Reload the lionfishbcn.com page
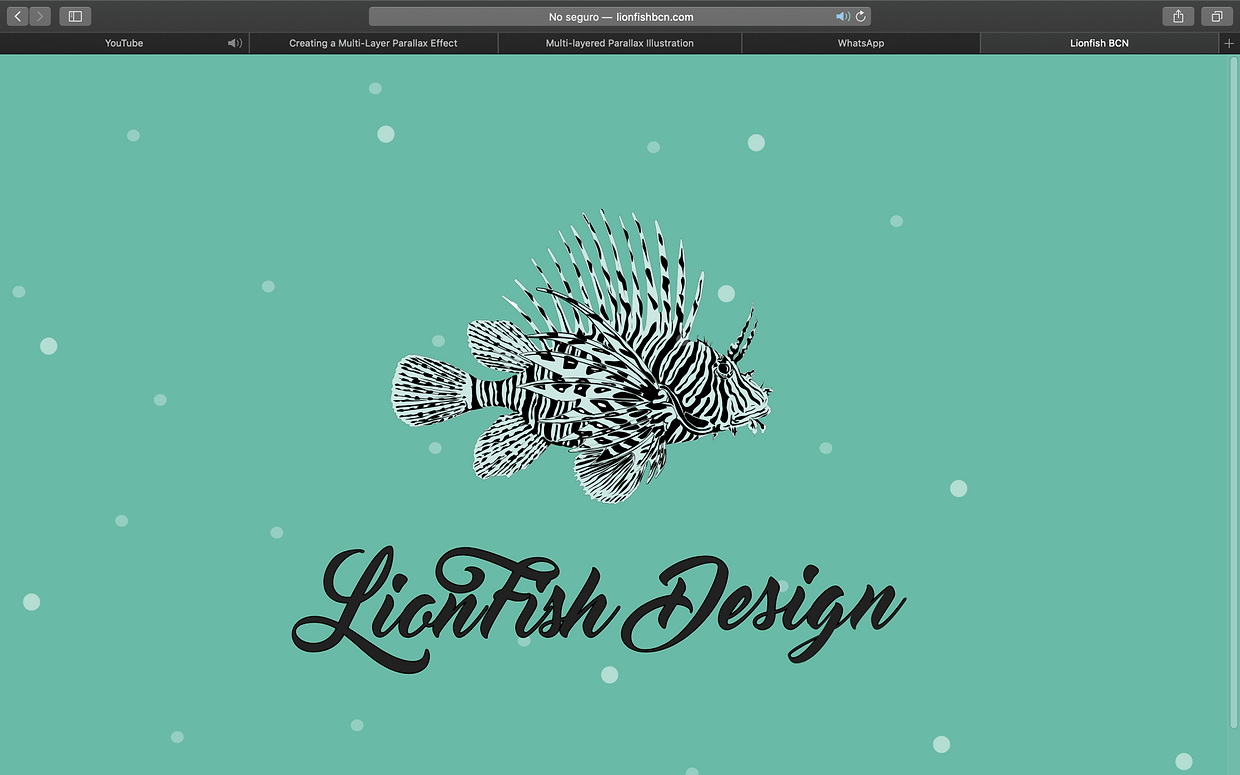The width and height of the screenshot is (1240, 775). [861, 16]
